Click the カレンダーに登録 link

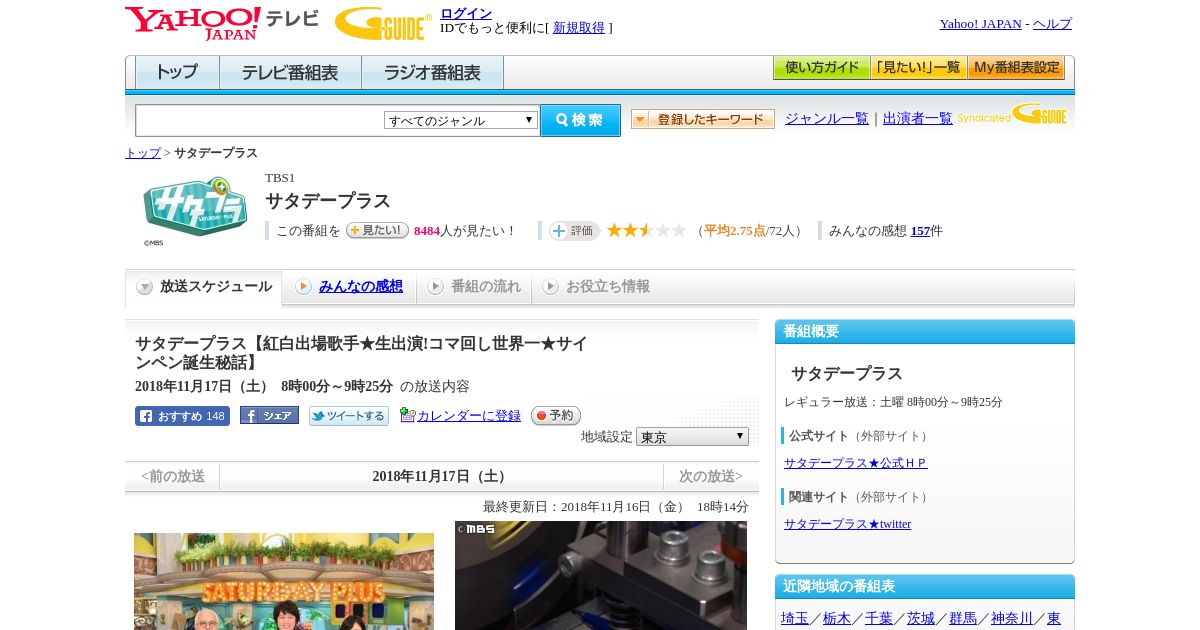(469, 416)
